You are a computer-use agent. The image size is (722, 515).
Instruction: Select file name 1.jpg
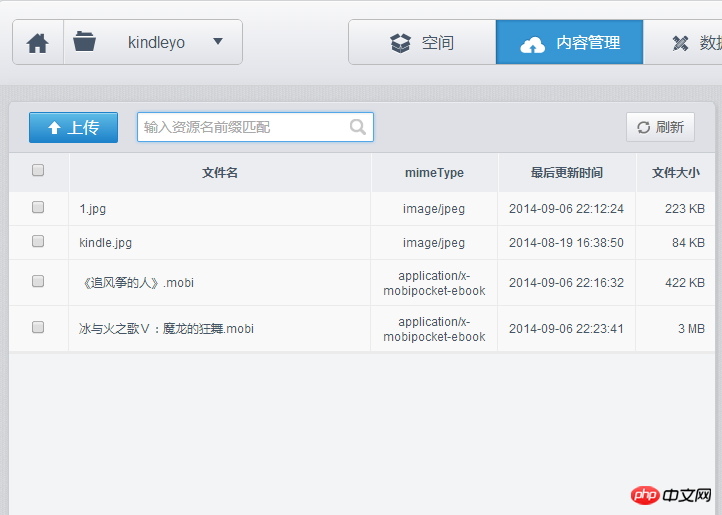coord(93,209)
